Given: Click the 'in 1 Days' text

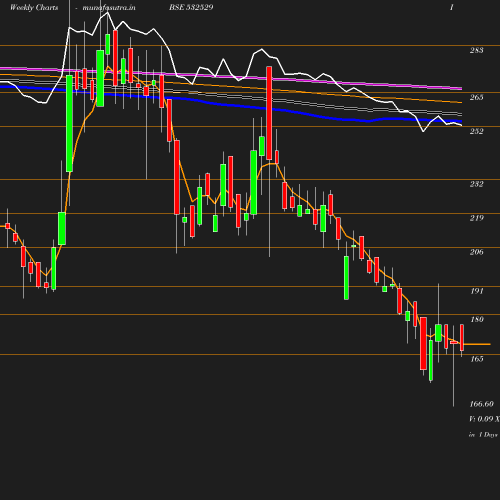Looking at the screenshot, I should pyautogui.click(x=483, y=435).
